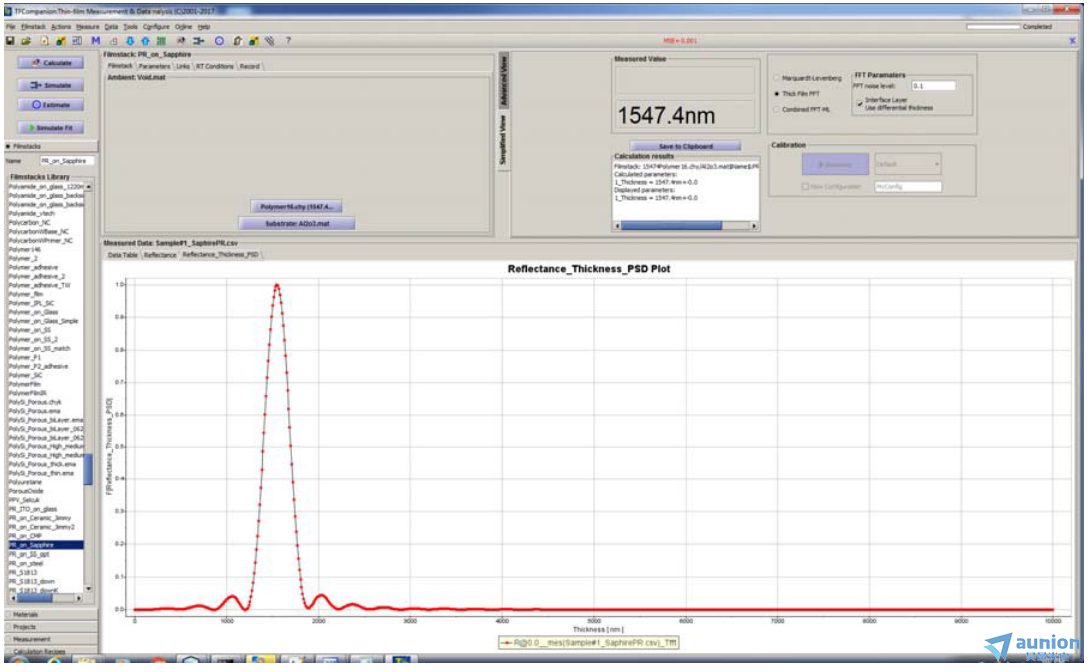
Task: Click the open folder toolbar icon
Action: coord(26,41)
